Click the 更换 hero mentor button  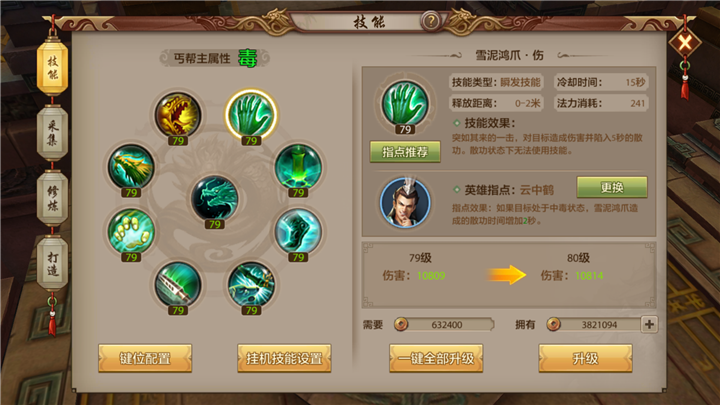coord(612,187)
